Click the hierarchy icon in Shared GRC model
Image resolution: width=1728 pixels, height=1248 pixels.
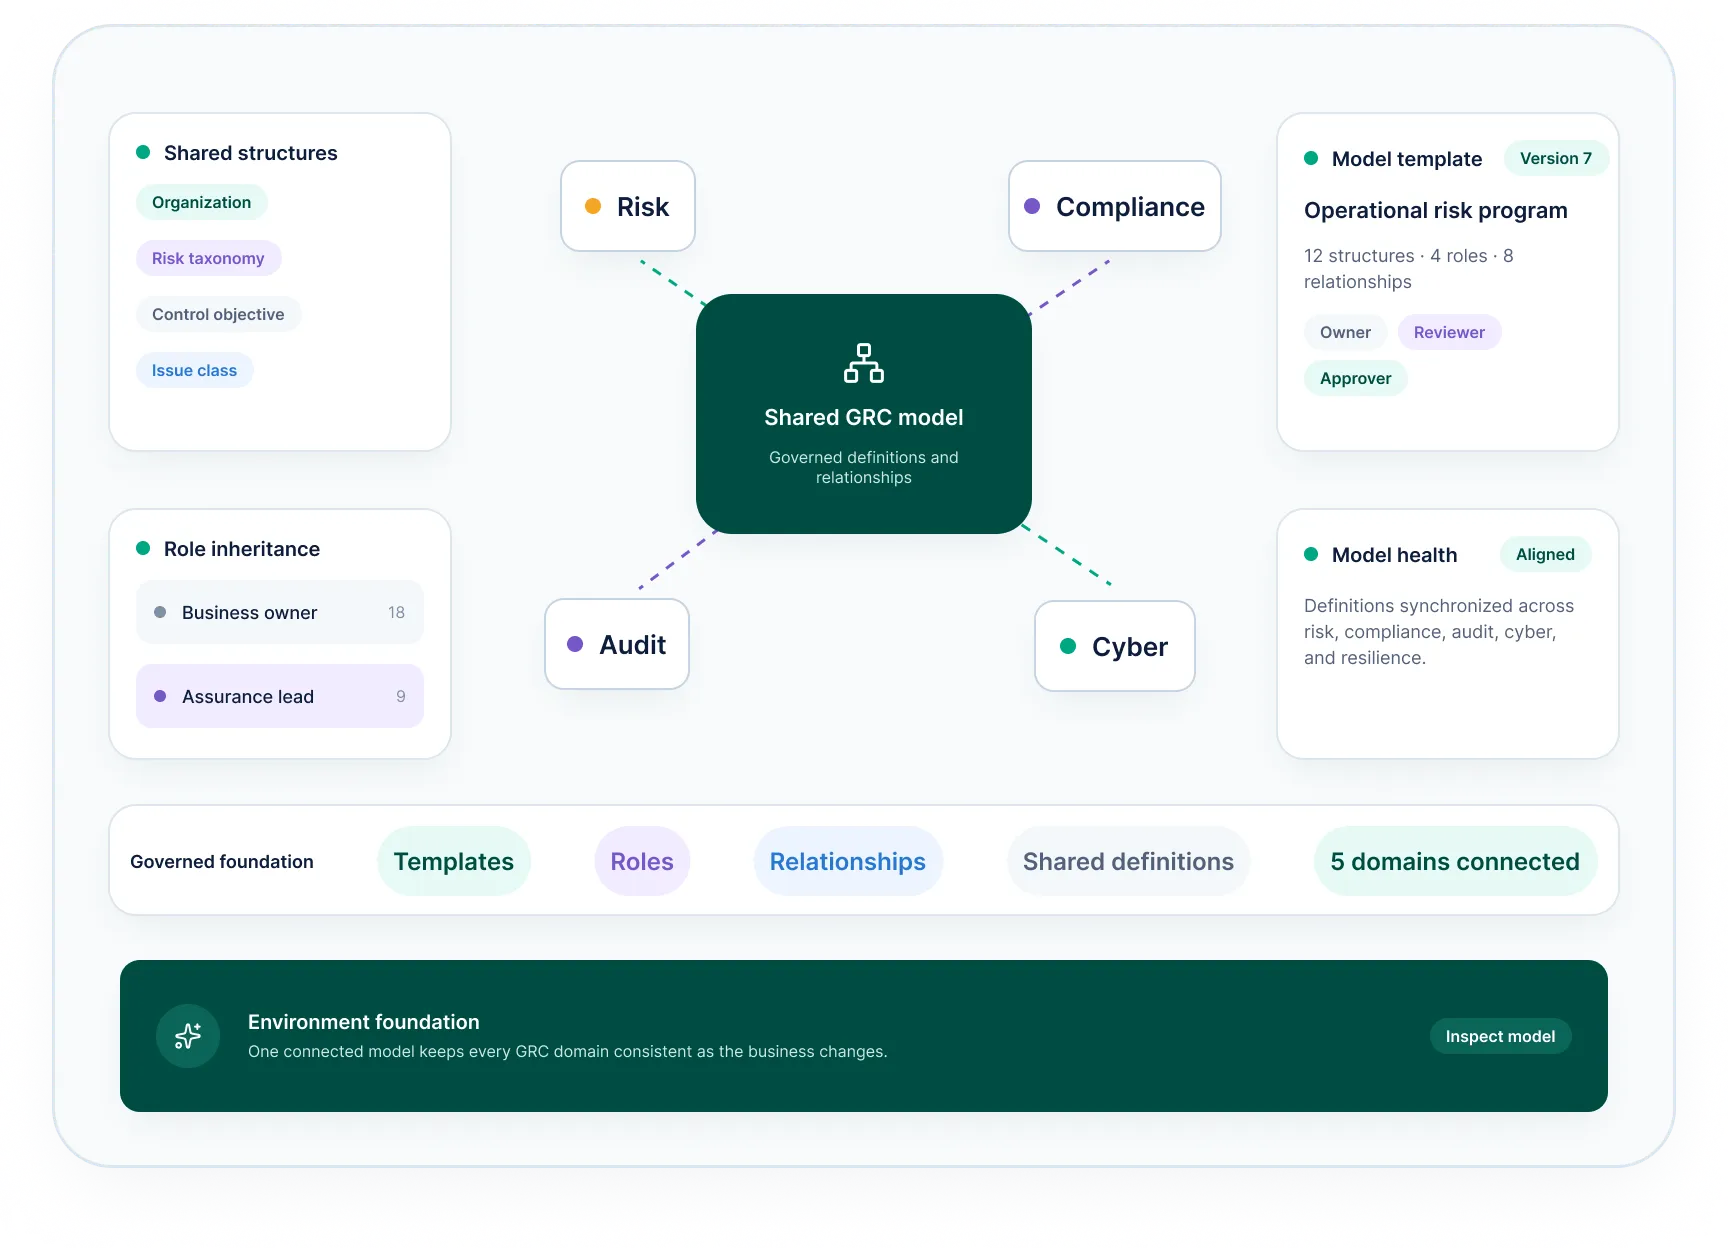click(863, 363)
